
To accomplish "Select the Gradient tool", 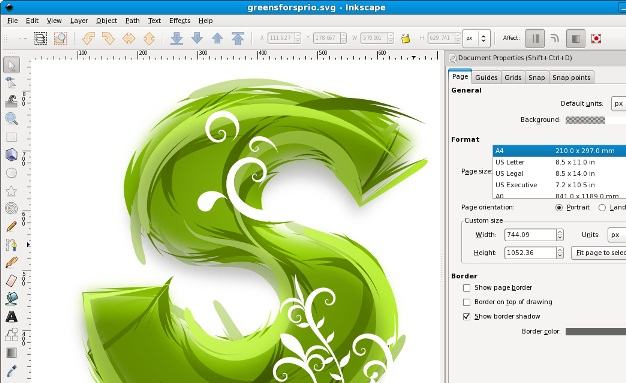I will coord(11,353).
